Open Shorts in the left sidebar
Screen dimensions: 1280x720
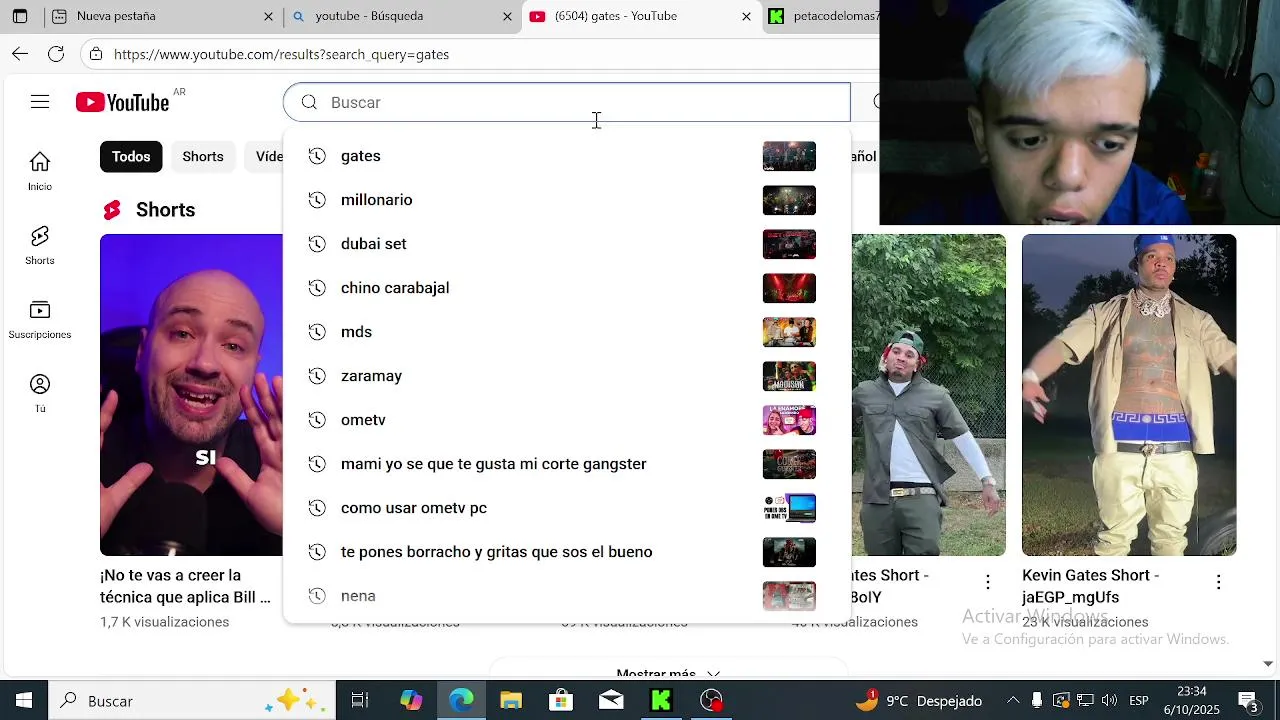[x=40, y=246]
